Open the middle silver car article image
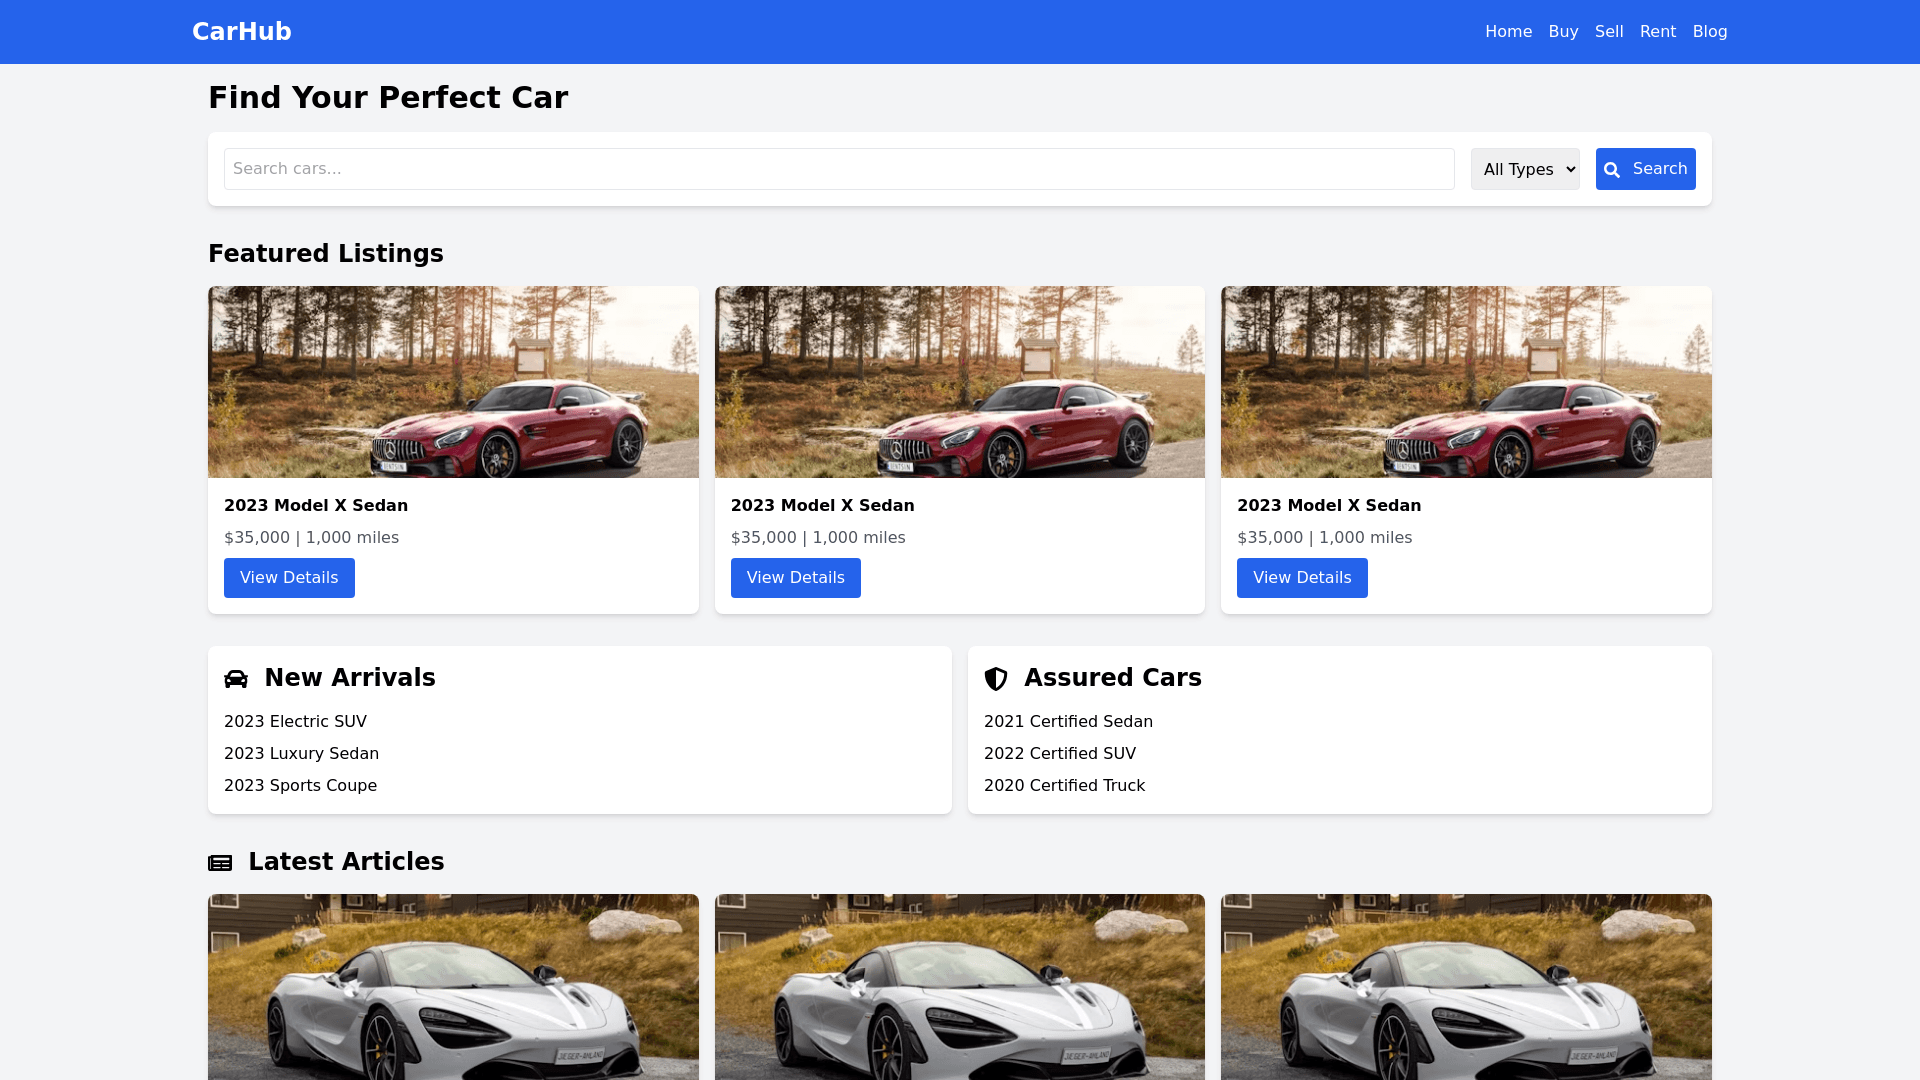Screen dimensions: 1920x1080 959,986
